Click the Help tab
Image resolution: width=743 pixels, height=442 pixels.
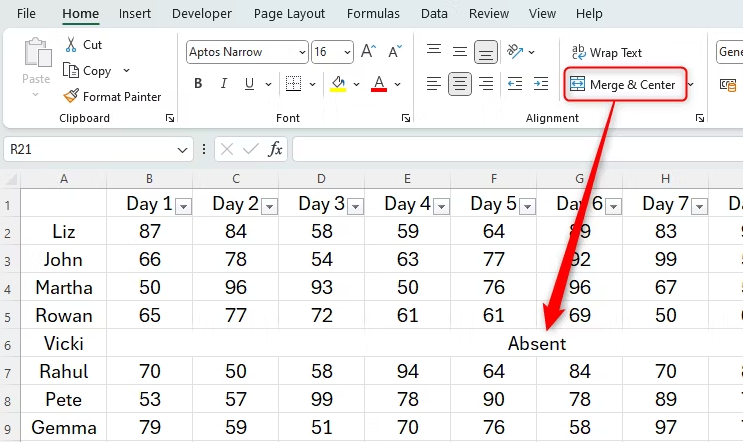pos(589,13)
